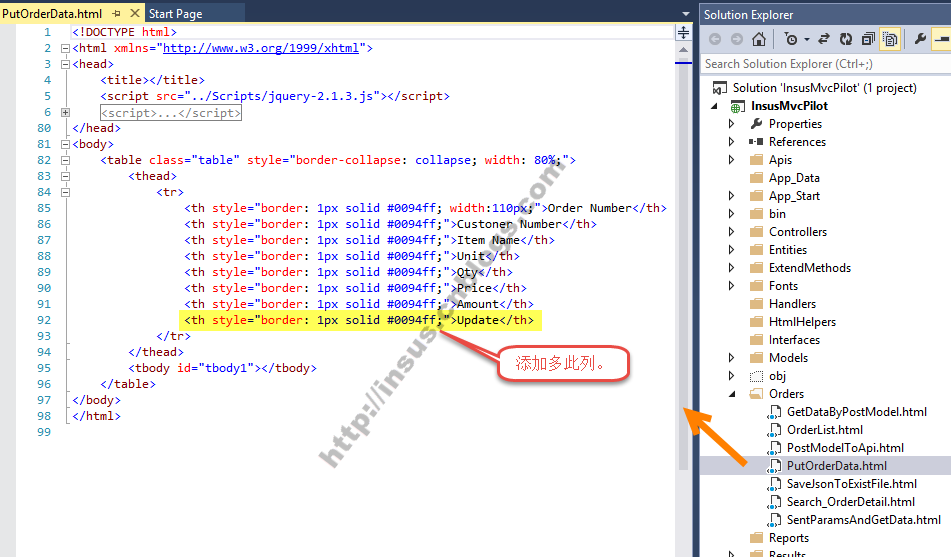The height and width of the screenshot is (557, 951).
Task: Expand the collapsed script block on line 6
Action: click(65, 112)
